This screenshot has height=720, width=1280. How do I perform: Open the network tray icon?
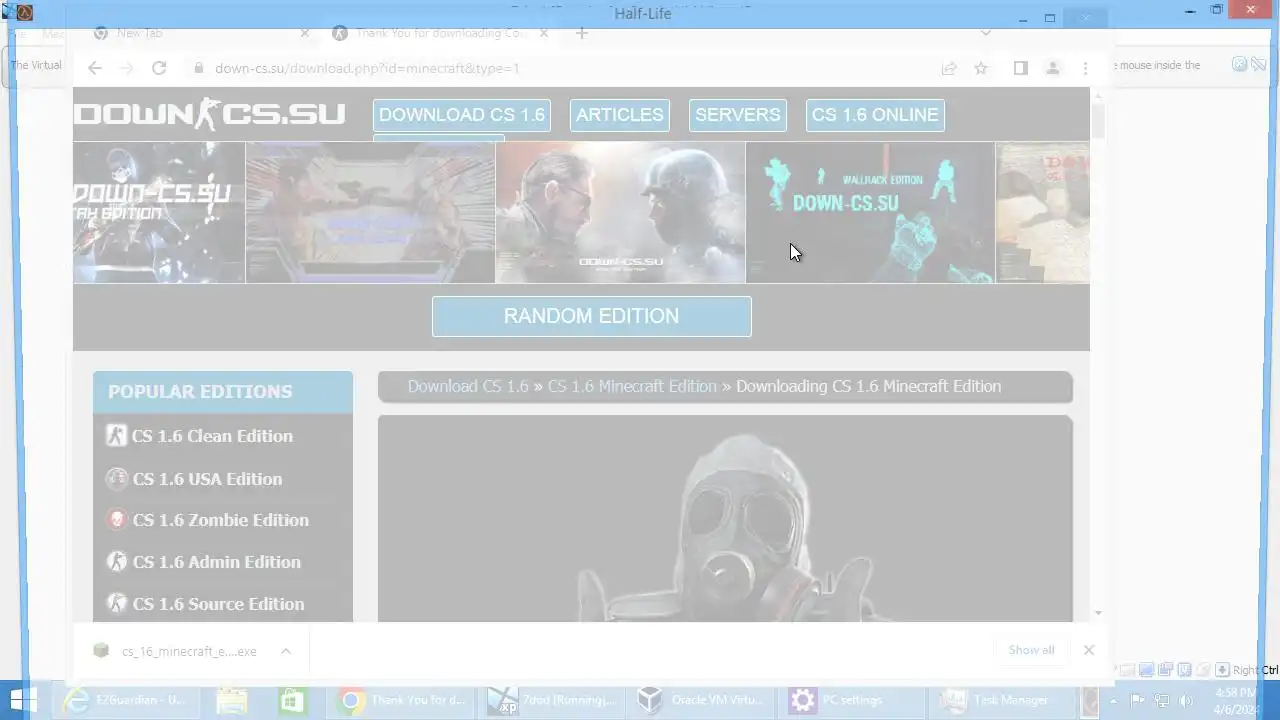[x=1162, y=700]
